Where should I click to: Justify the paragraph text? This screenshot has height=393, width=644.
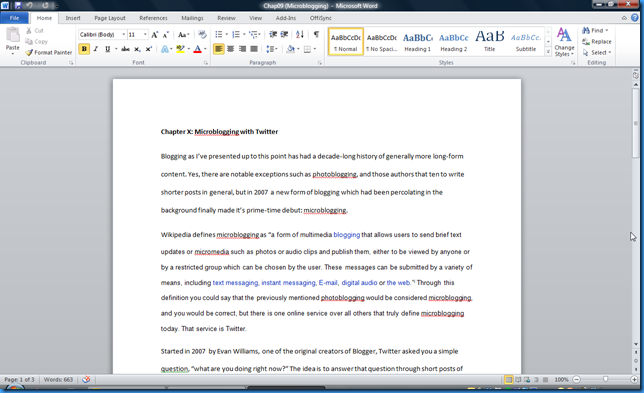tap(254, 49)
